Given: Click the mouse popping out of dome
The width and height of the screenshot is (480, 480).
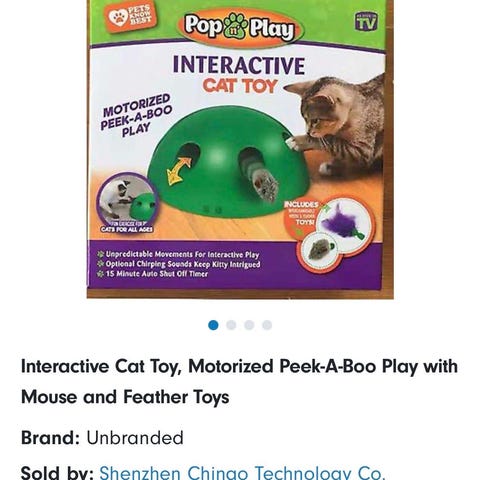Looking at the screenshot, I should click(x=264, y=185).
